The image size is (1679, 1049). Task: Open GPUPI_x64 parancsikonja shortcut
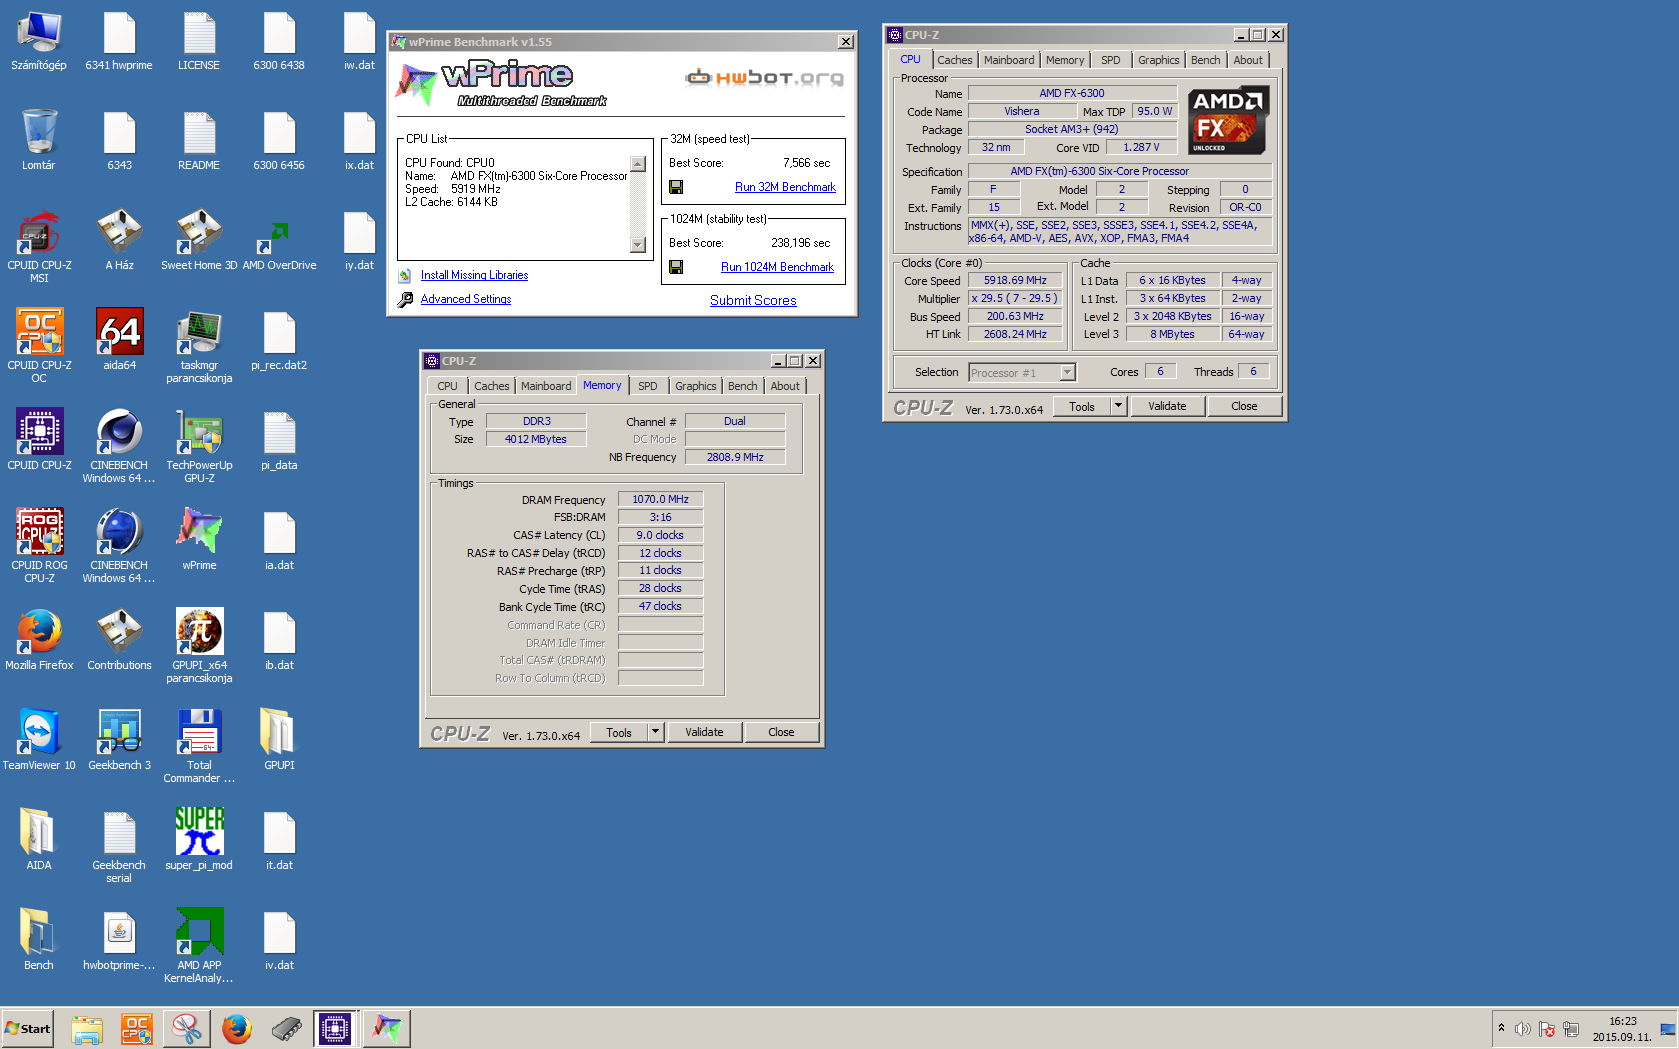click(x=199, y=647)
